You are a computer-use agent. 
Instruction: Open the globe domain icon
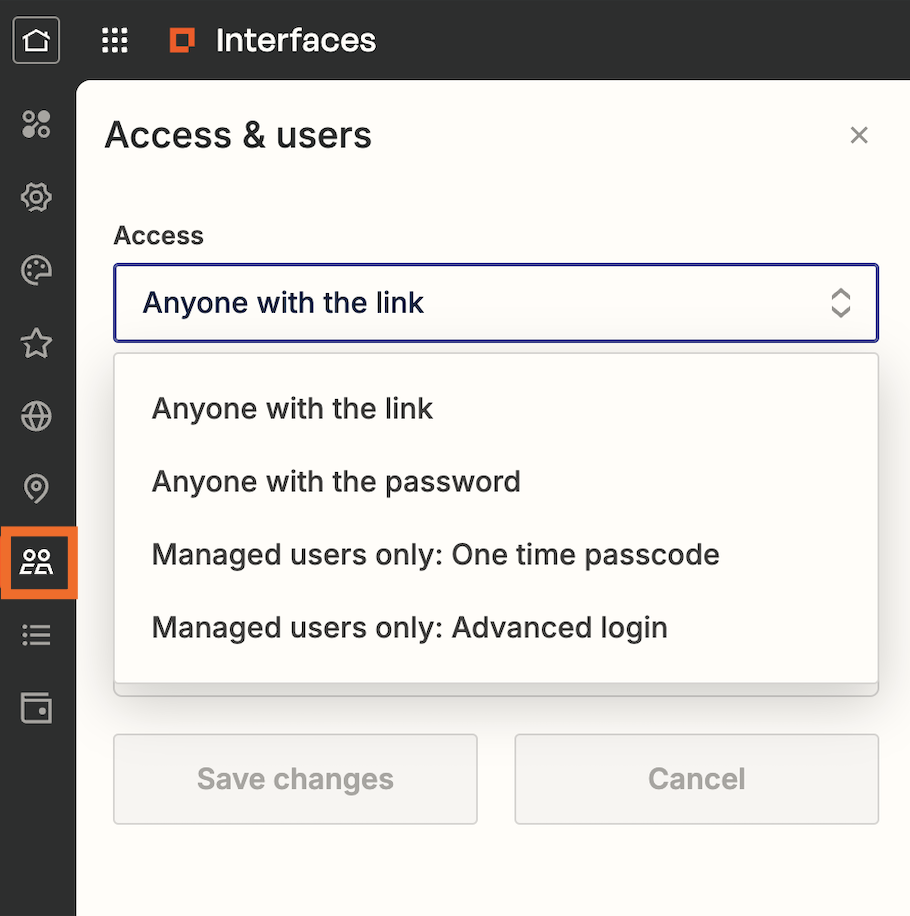36,416
